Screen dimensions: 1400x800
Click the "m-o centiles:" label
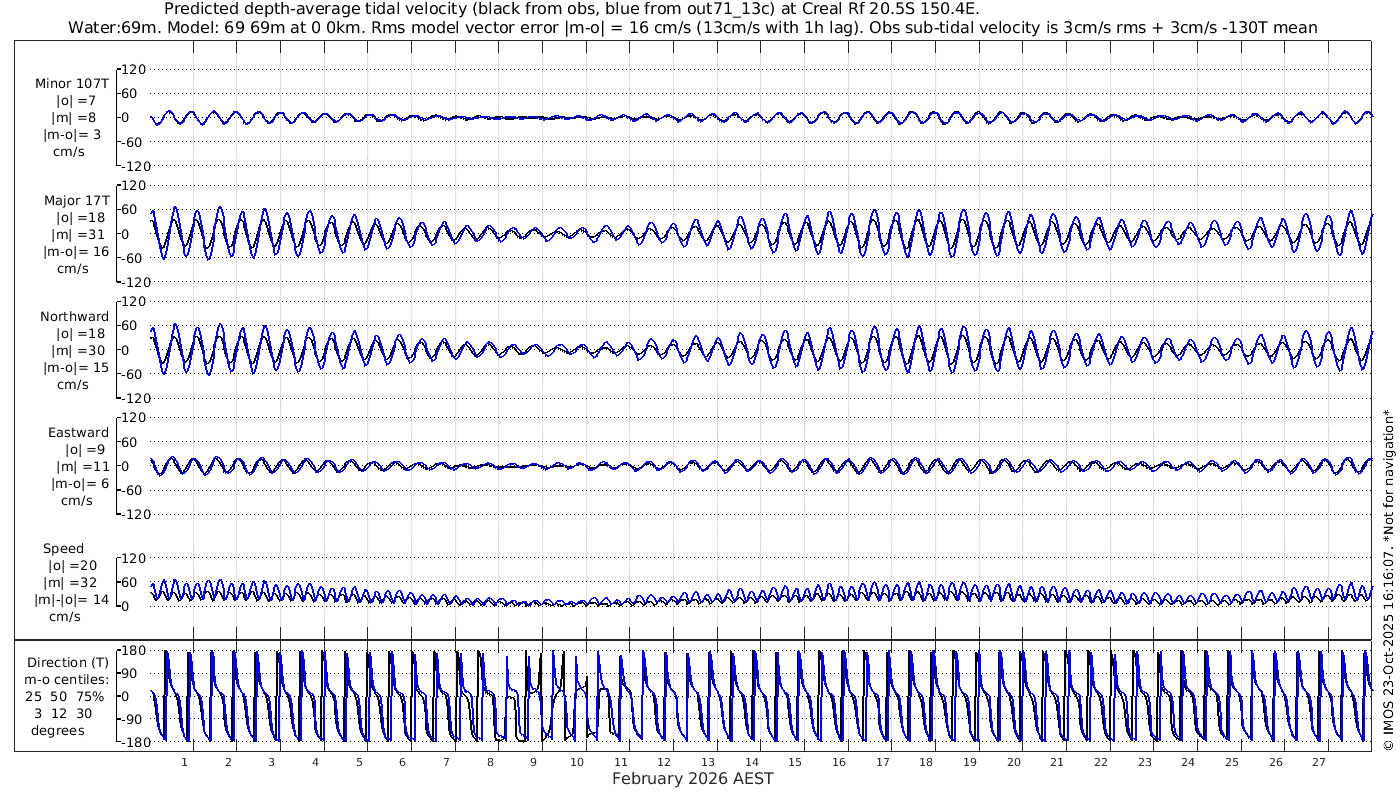[67, 679]
